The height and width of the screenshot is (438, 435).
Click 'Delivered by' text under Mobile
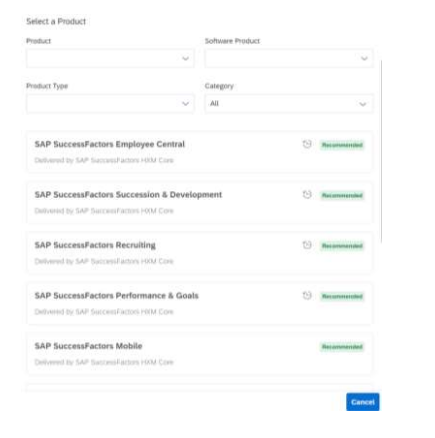(x=104, y=362)
